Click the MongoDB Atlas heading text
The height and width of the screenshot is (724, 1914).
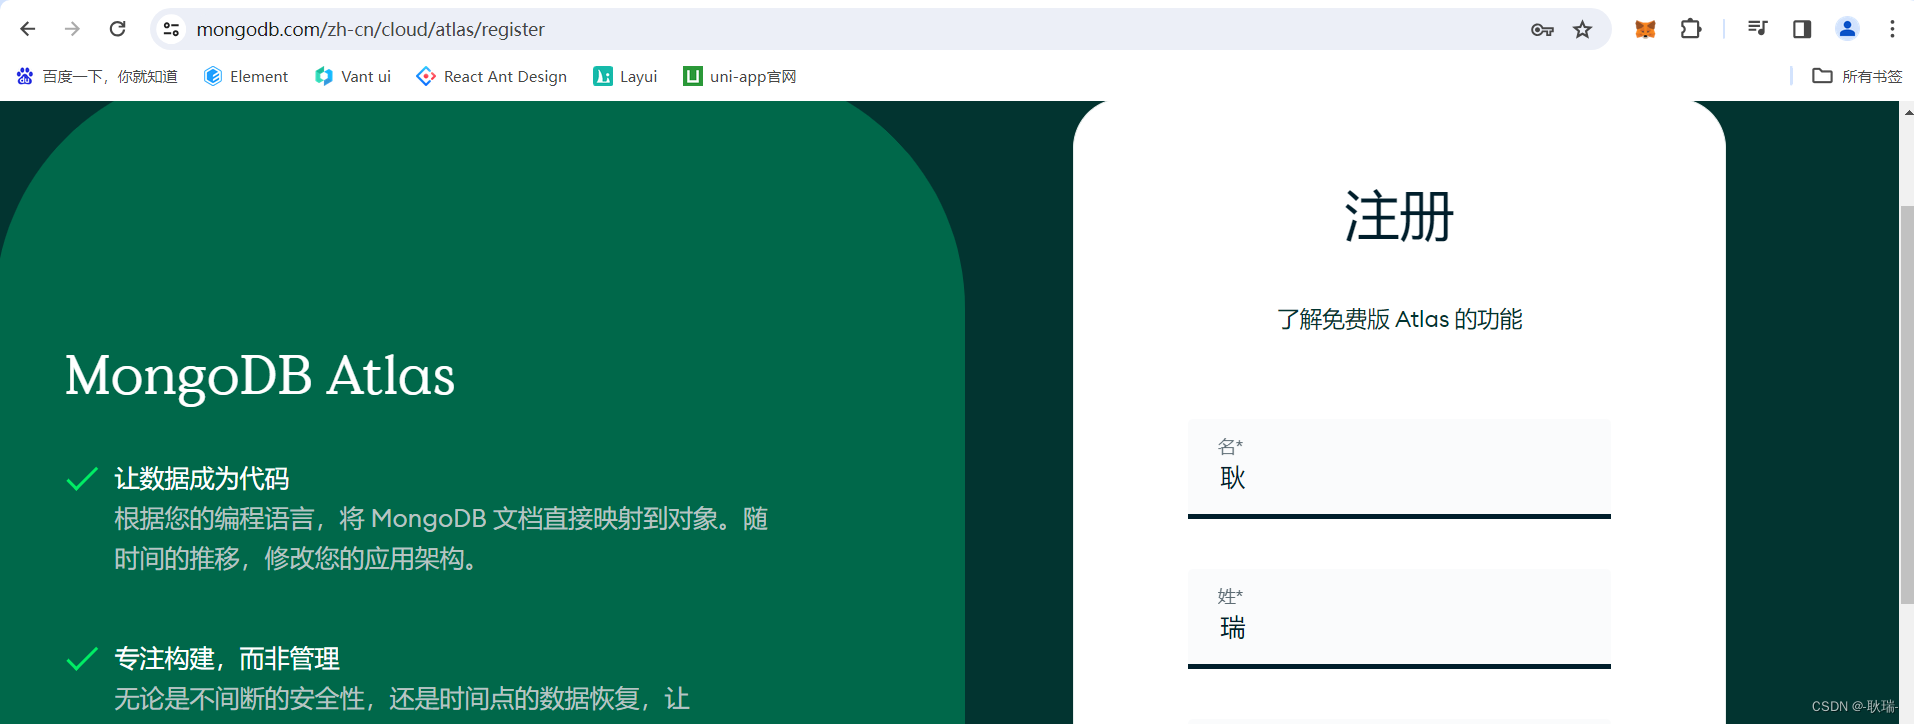(260, 376)
